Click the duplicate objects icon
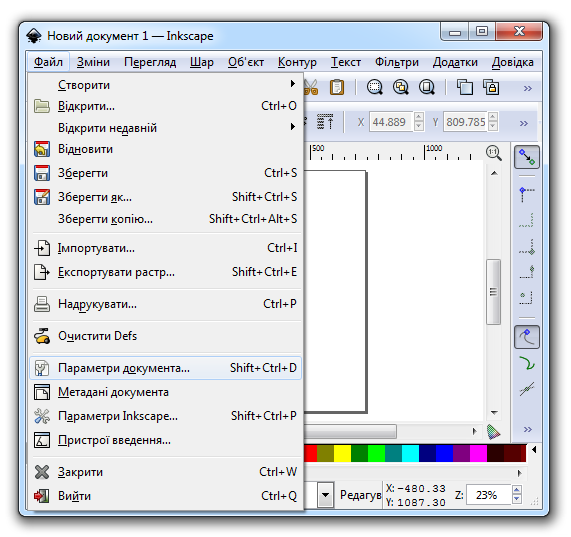The image size is (571, 537). 465,87
